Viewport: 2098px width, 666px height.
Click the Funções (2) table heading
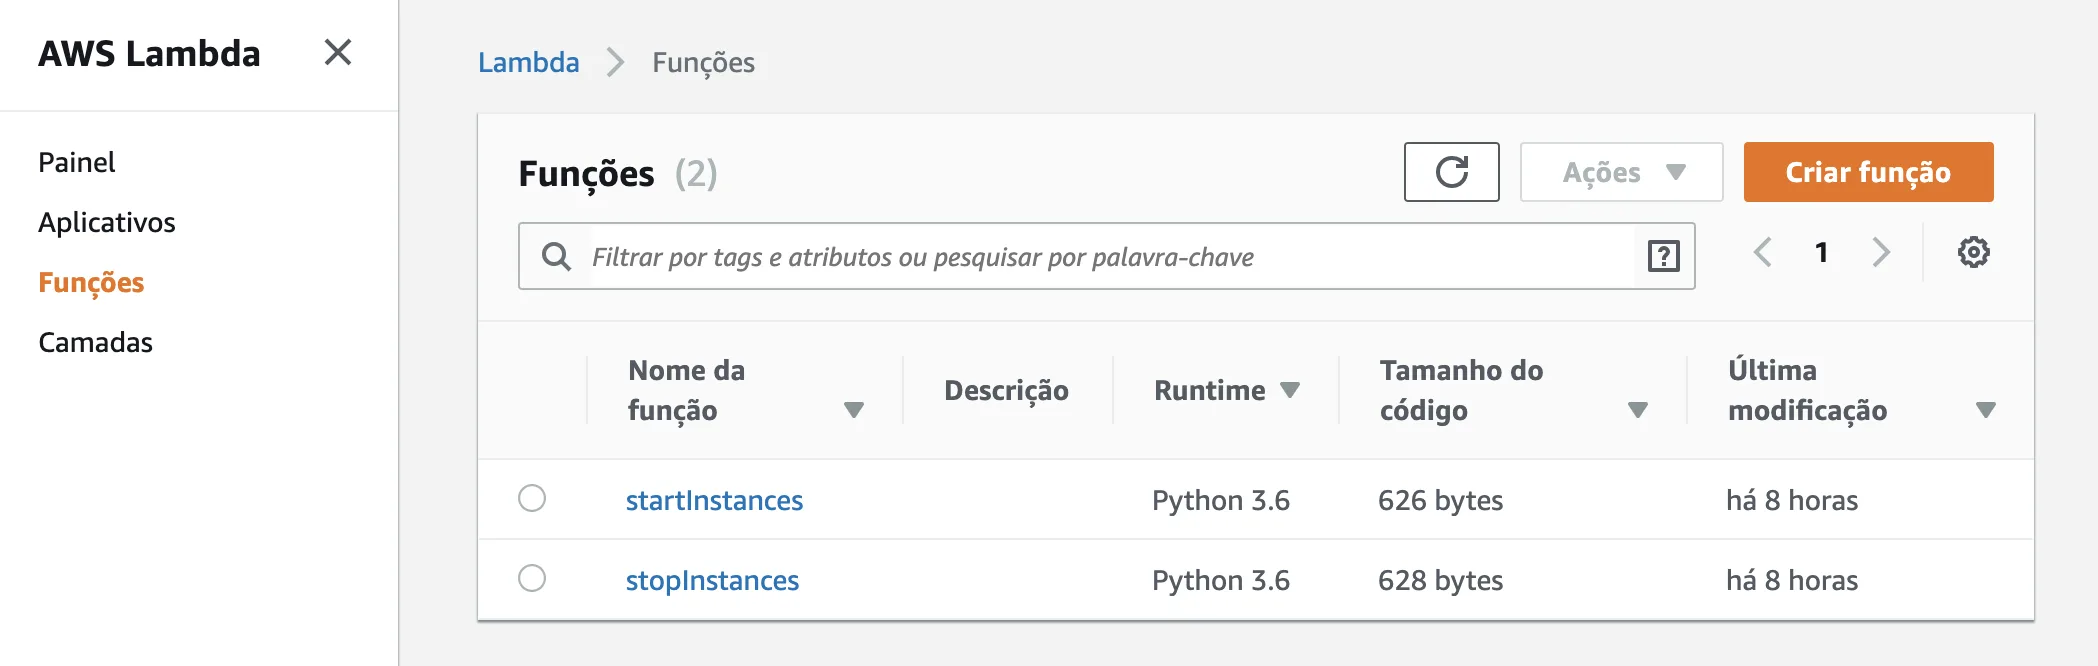coord(618,173)
